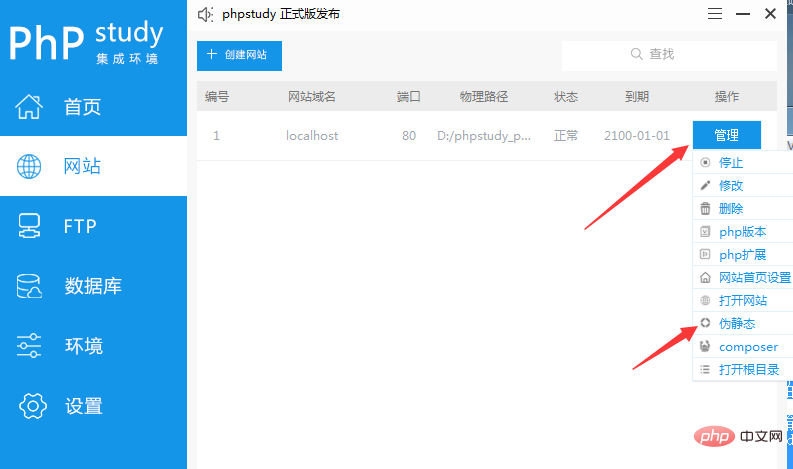Image resolution: width=793 pixels, height=469 pixels.
Task: Click the ring icon beside 伪静态
Action: 705,323
